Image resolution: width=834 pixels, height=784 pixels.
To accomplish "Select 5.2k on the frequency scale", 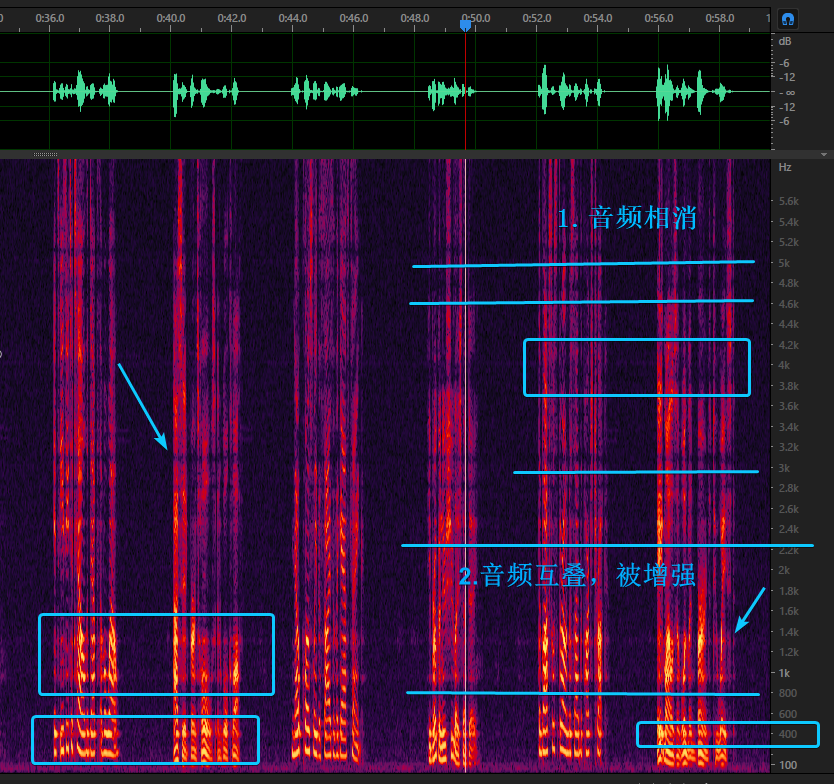I will click(789, 242).
